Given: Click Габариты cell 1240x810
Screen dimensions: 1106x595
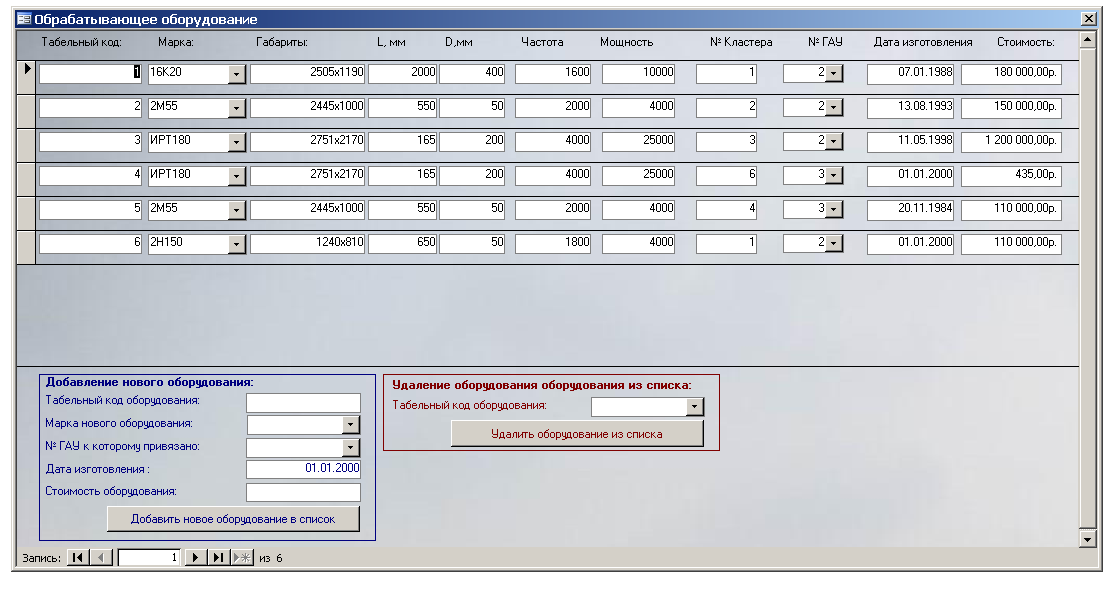Looking at the screenshot, I should pos(308,243).
